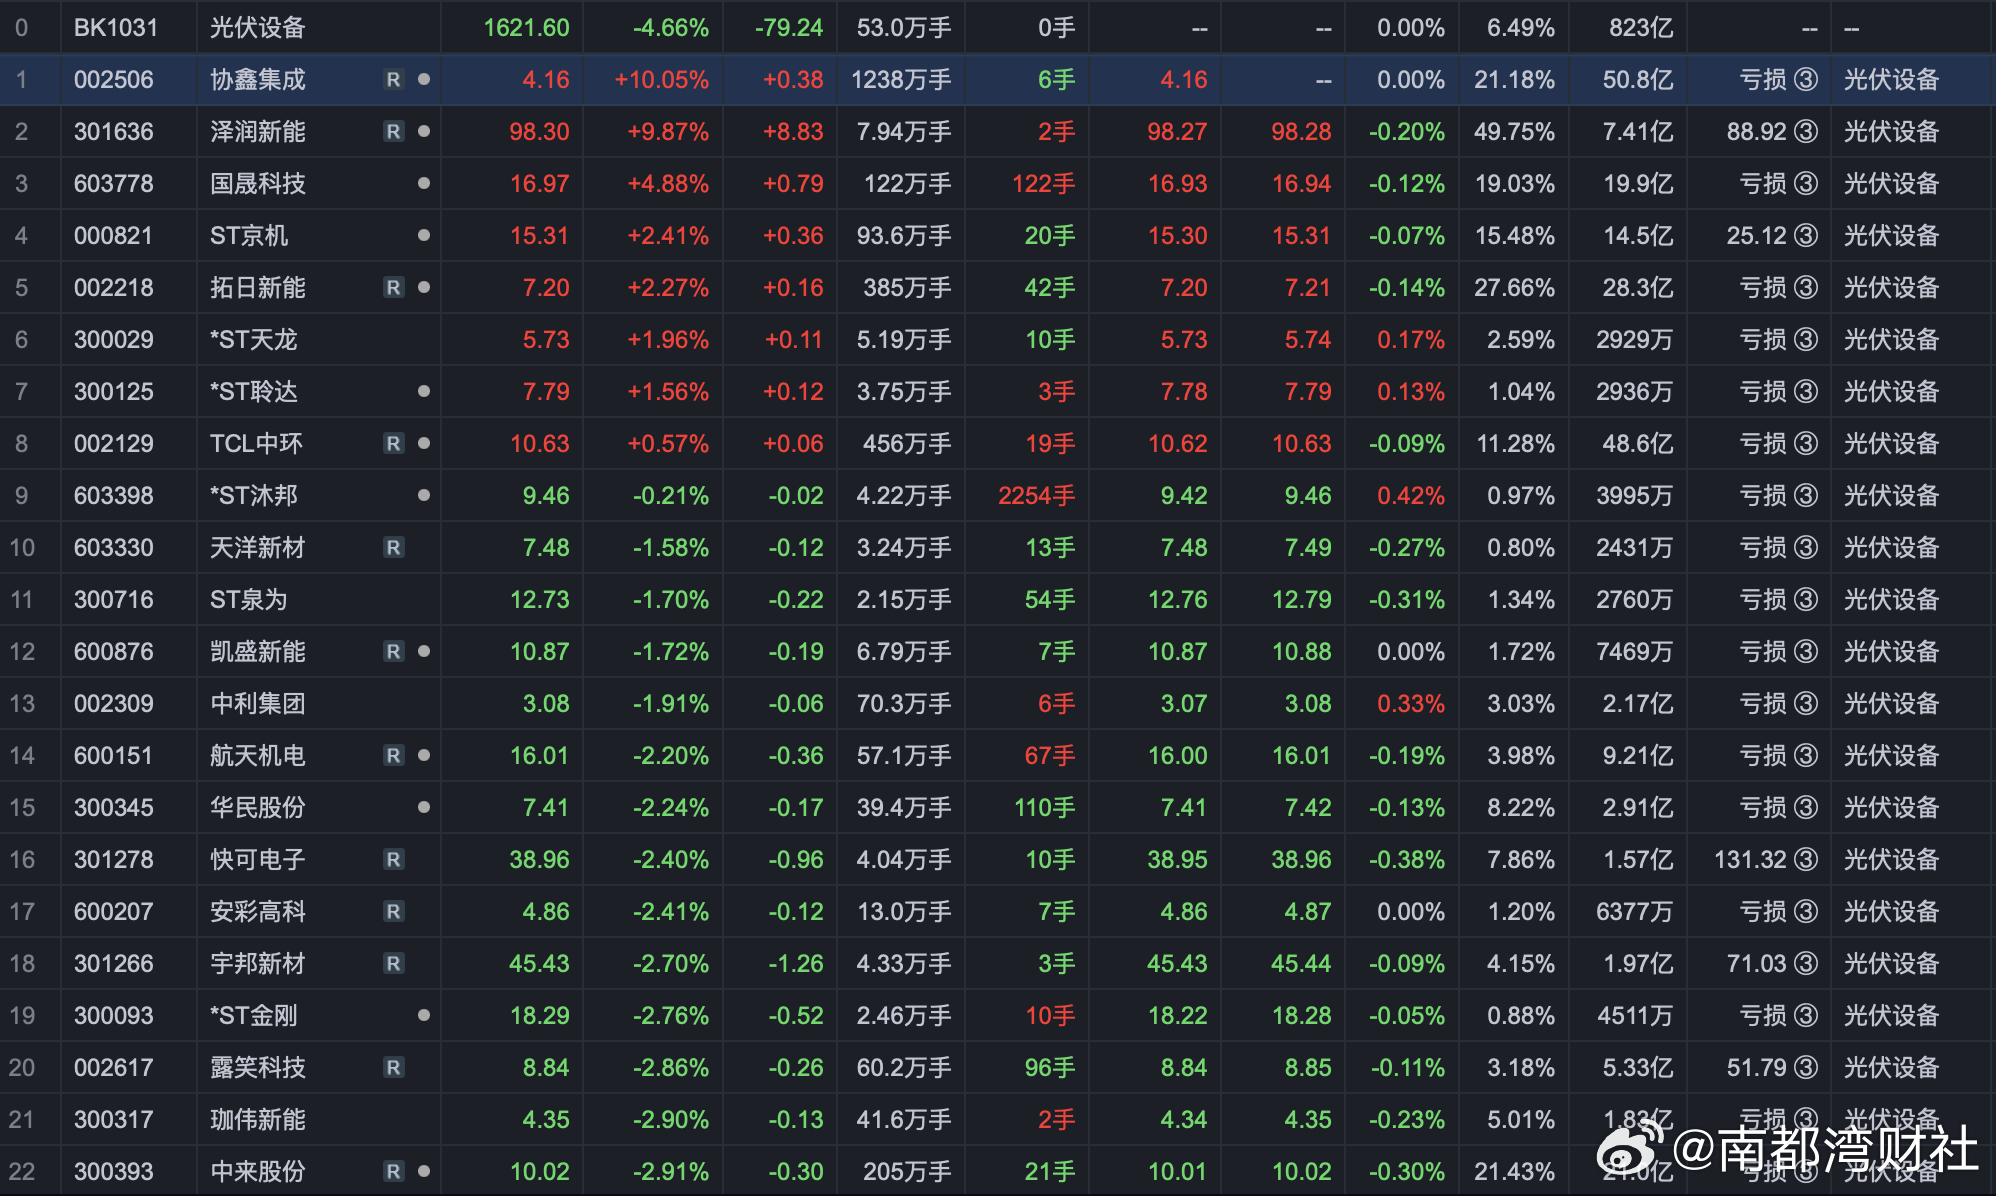Viewport: 1996px width, 1196px height.
Task: Select row 13 中利集团
Action: (x=257, y=704)
